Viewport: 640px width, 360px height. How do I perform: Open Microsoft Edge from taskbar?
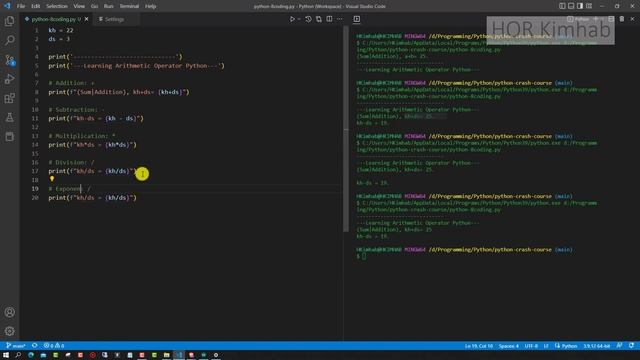(x=31, y=355)
